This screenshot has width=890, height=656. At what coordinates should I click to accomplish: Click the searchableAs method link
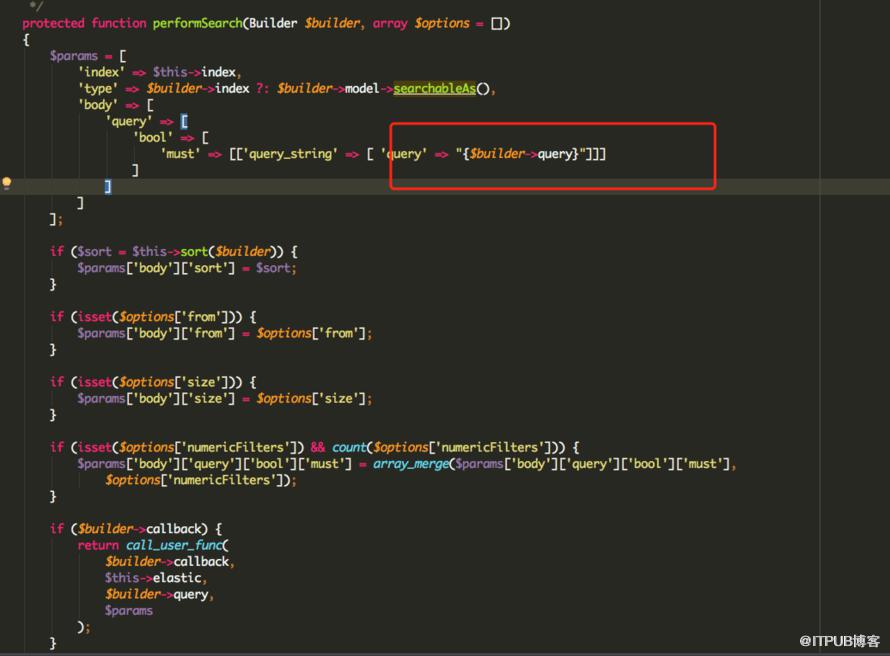(434, 89)
